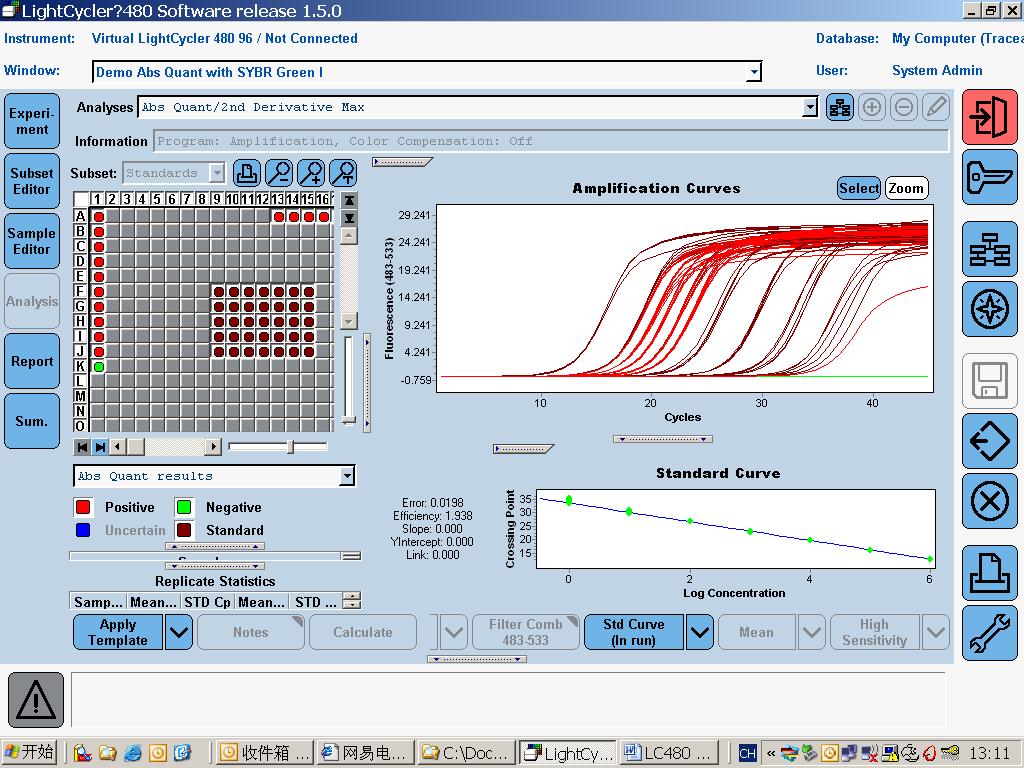Click the skip-to-first-column icon below the plate

click(82, 447)
